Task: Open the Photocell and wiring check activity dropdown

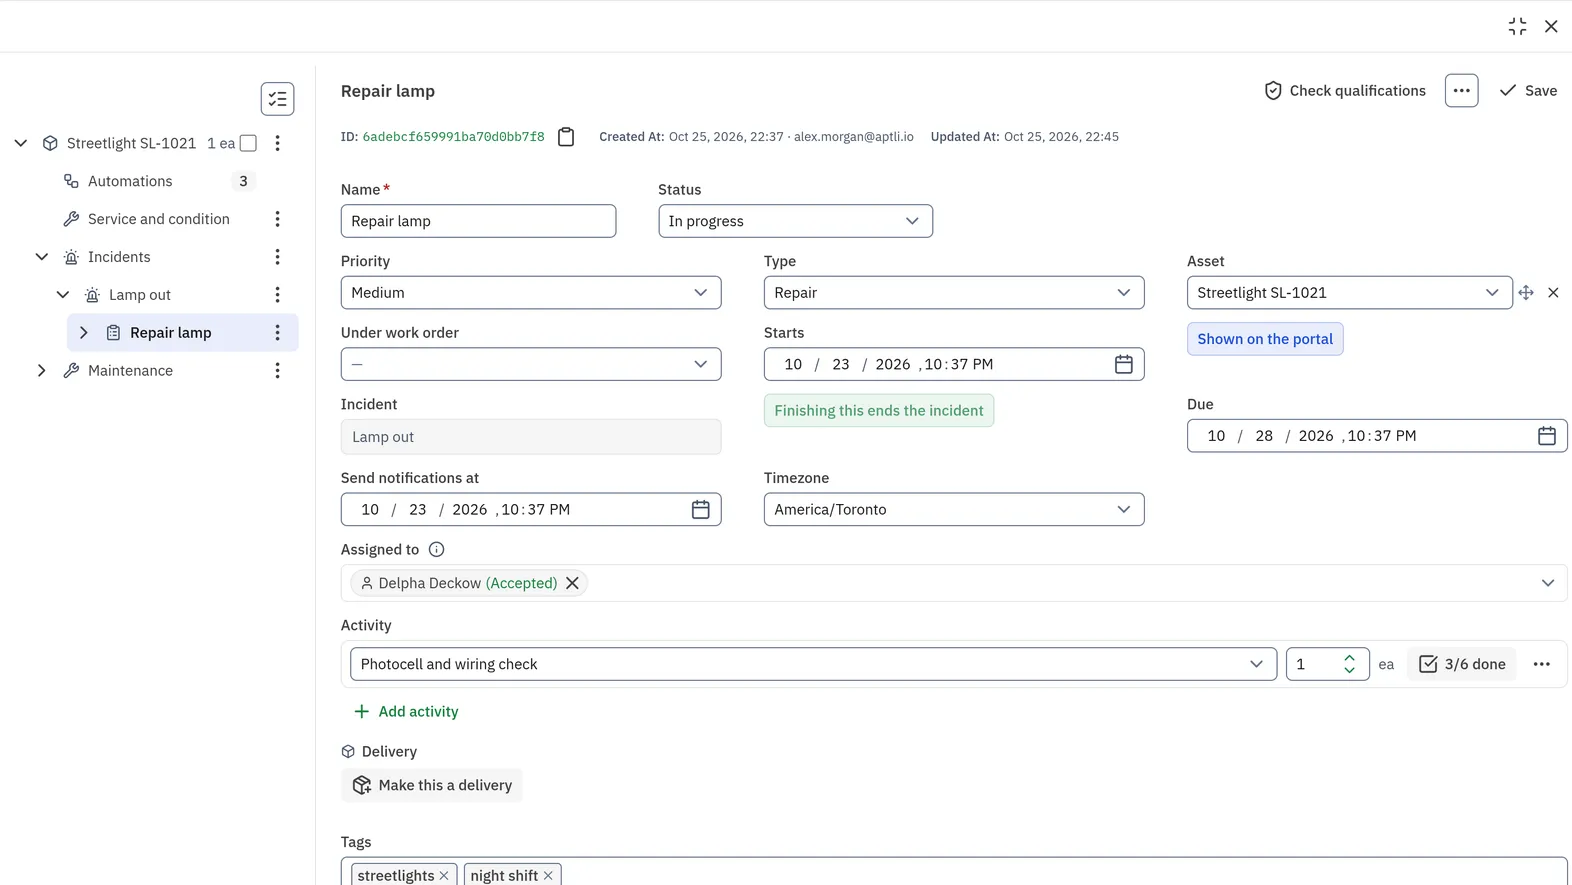Action: click(813, 664)
